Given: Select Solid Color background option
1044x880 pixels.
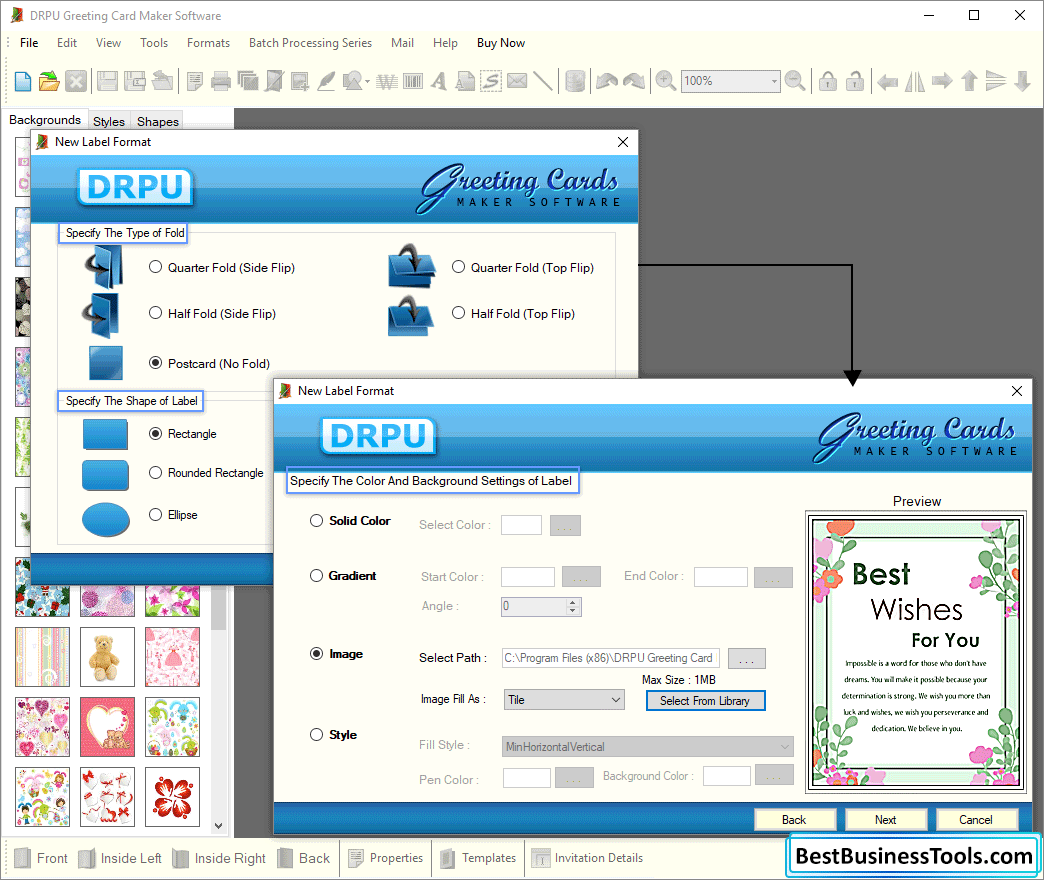Looking at the screenshot, I should (x=316, y=521).
